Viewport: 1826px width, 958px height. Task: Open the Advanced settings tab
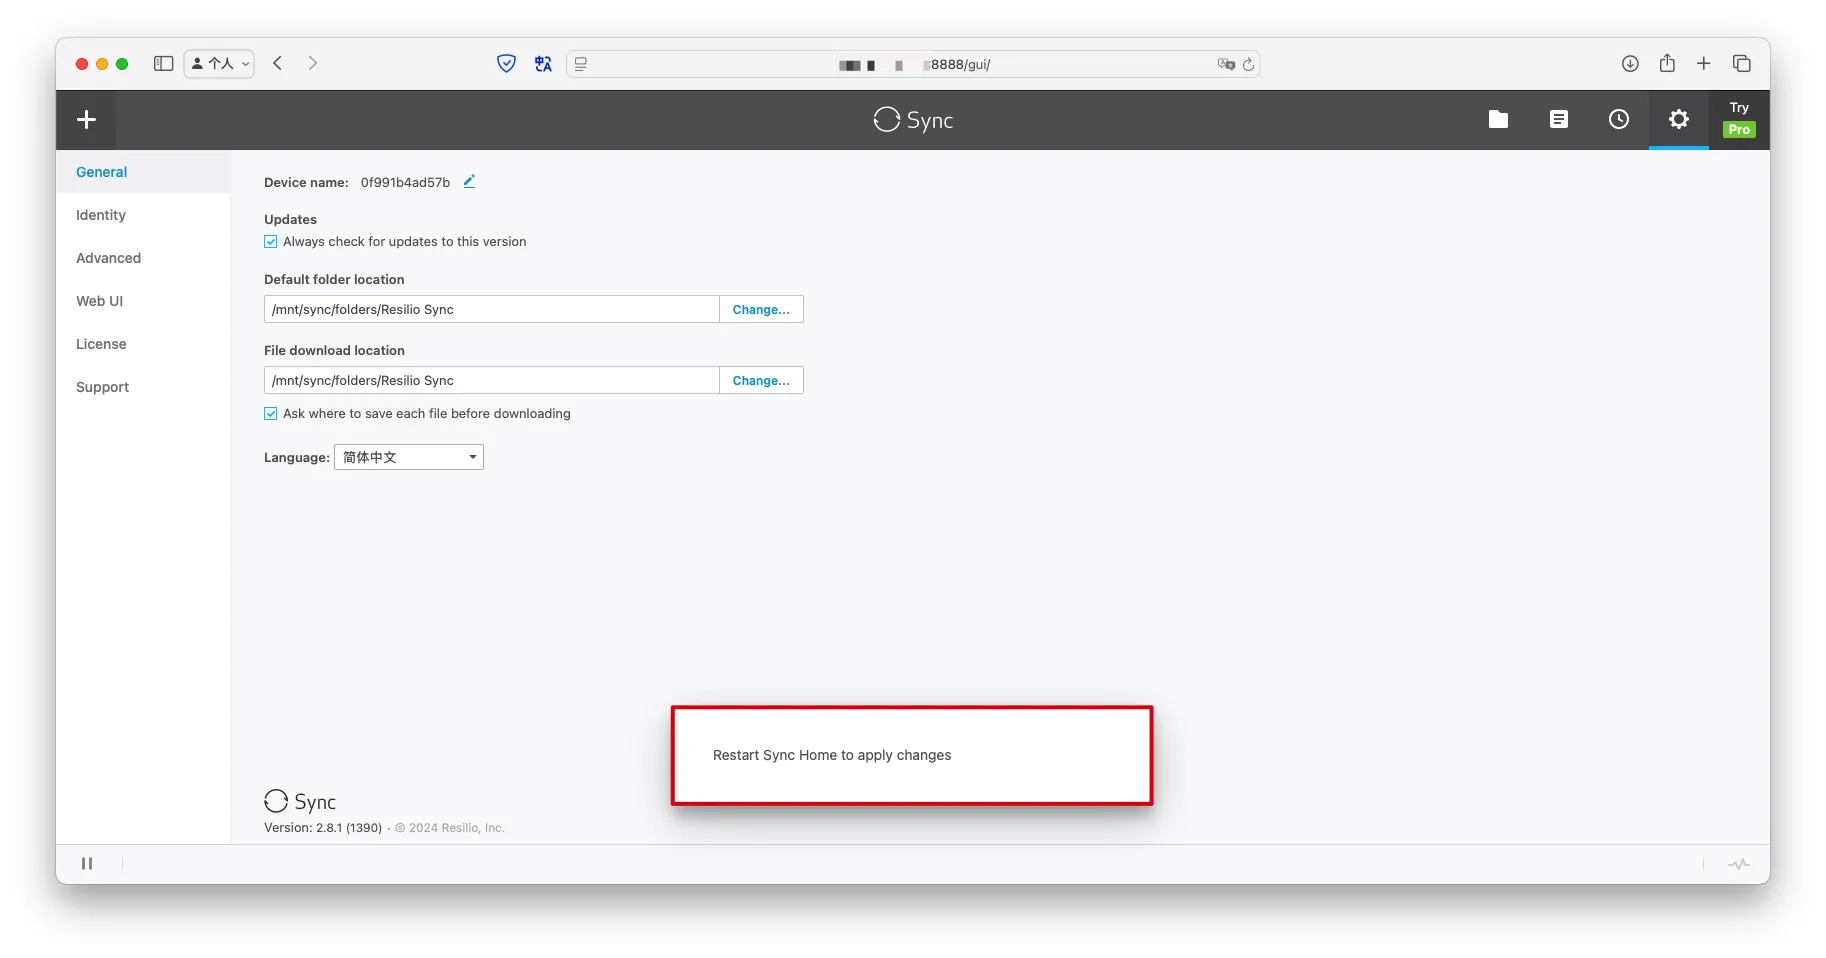point(108,258)
